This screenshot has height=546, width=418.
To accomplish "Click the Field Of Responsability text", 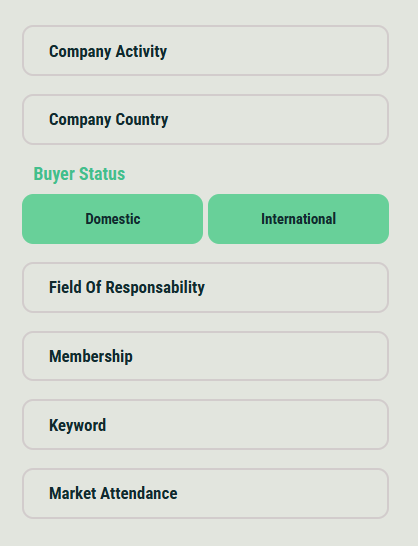I will pos(127,288).
